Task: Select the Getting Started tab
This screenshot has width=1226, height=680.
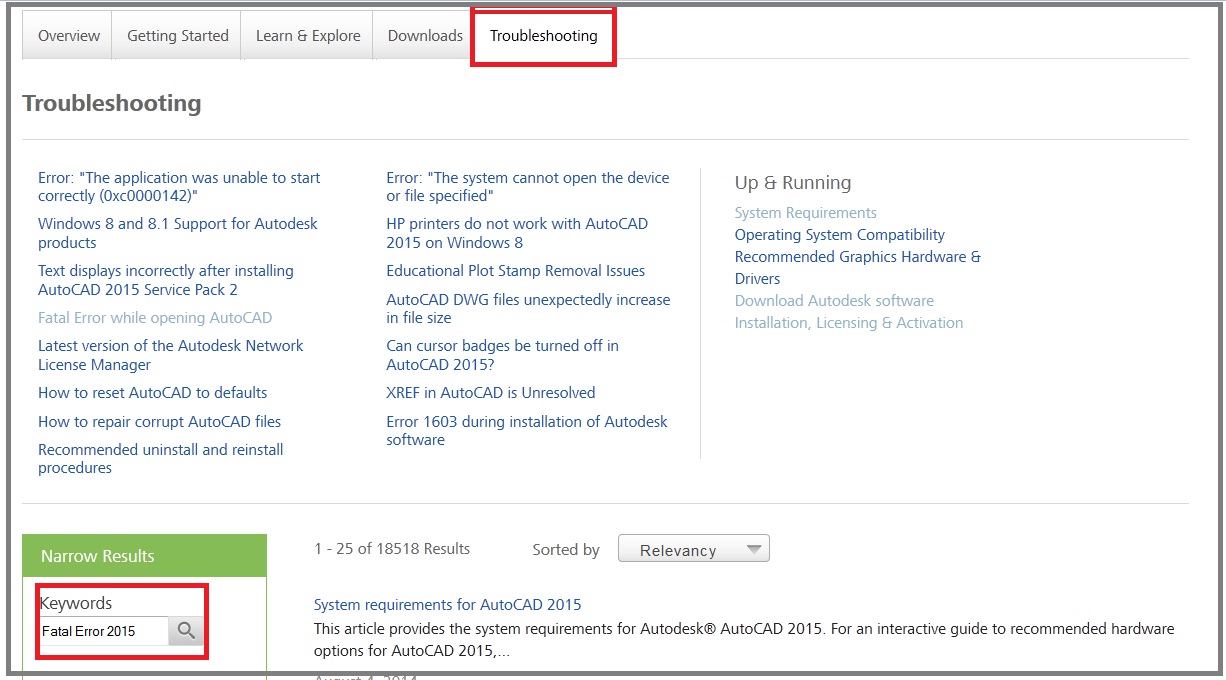Action: [176, 34]
